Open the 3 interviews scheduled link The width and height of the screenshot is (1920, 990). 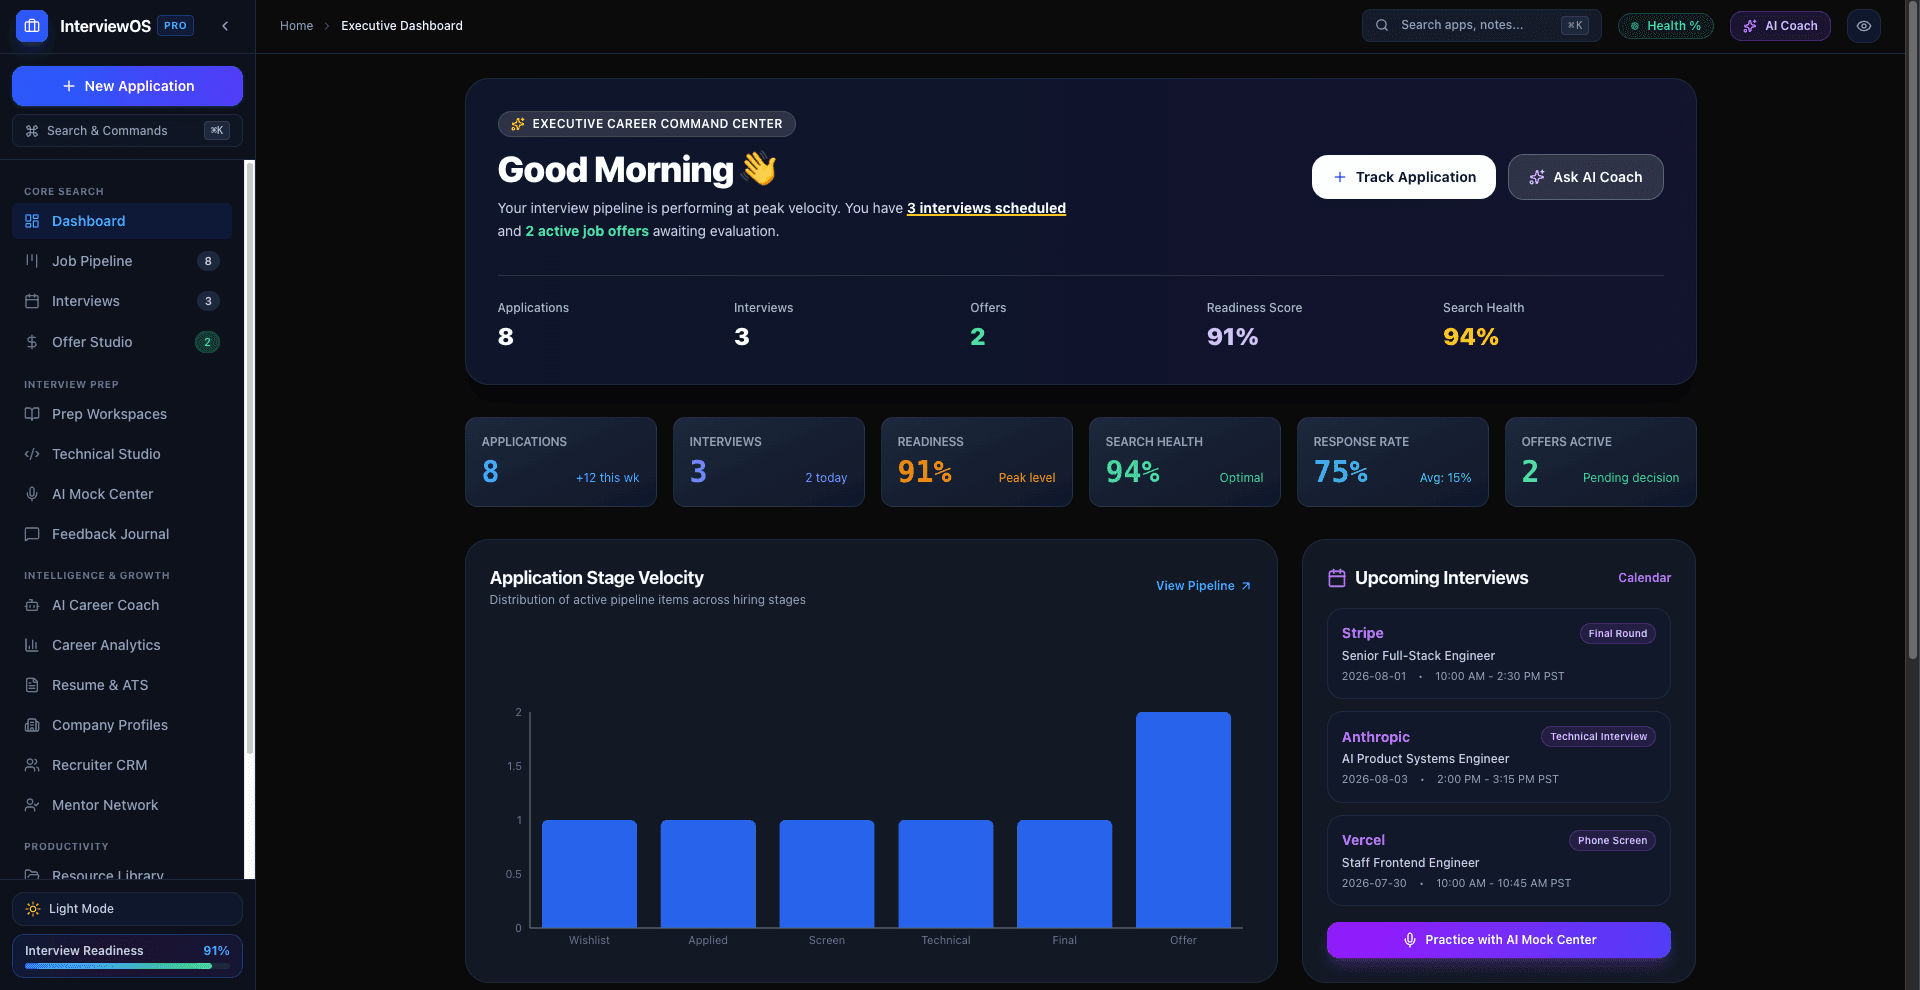pyautogui.click(x=986, y=208)
